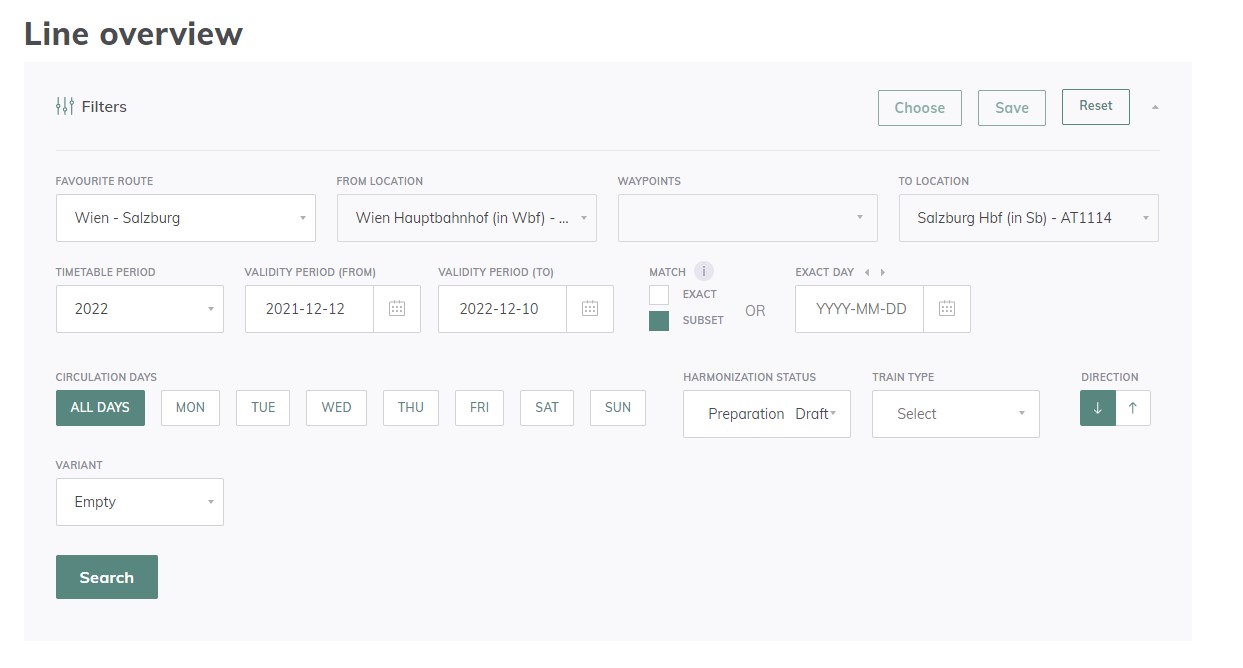Toggle the MON circulation day

190,408
